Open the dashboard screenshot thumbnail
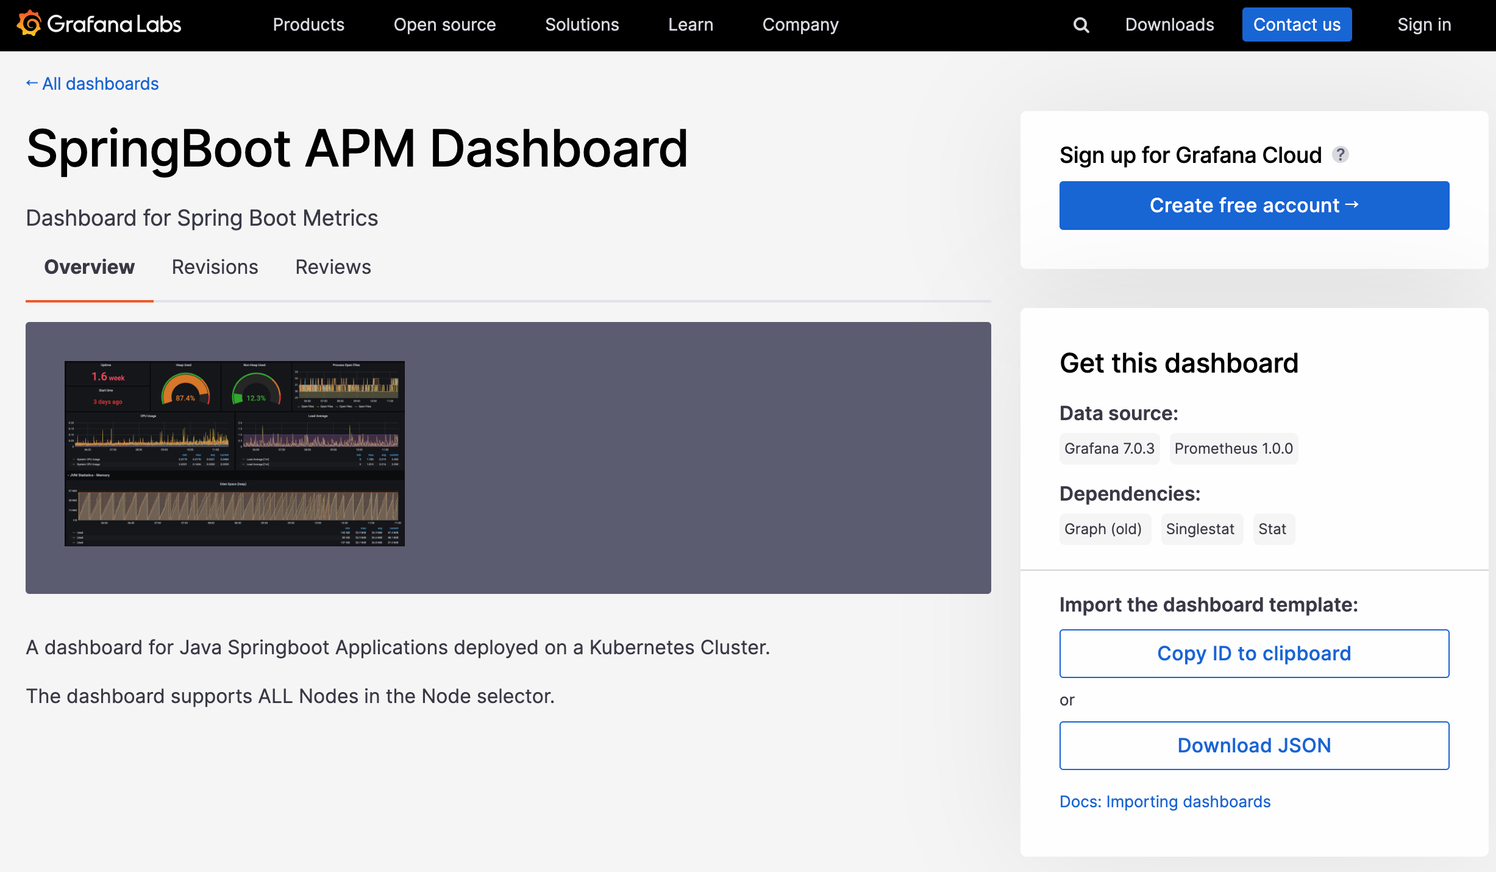 pyautogui.click(x=234, y=453)
